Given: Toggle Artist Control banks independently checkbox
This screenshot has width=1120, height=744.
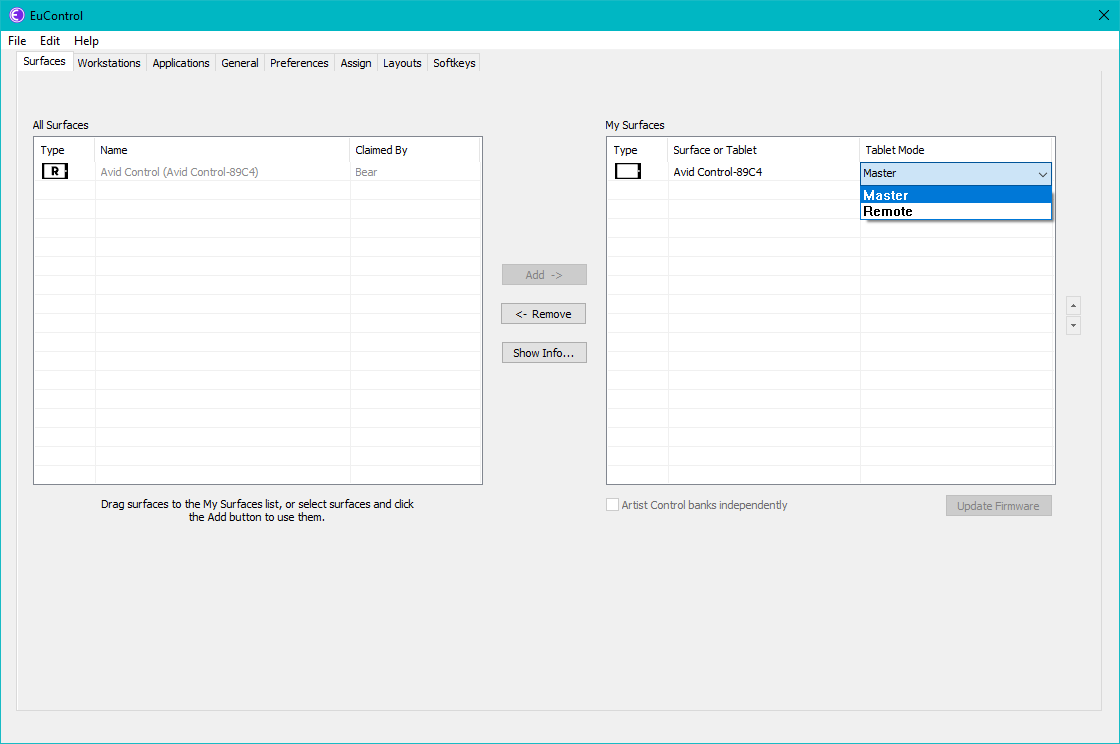Looking at the screenshot, I should pos(613,505).
